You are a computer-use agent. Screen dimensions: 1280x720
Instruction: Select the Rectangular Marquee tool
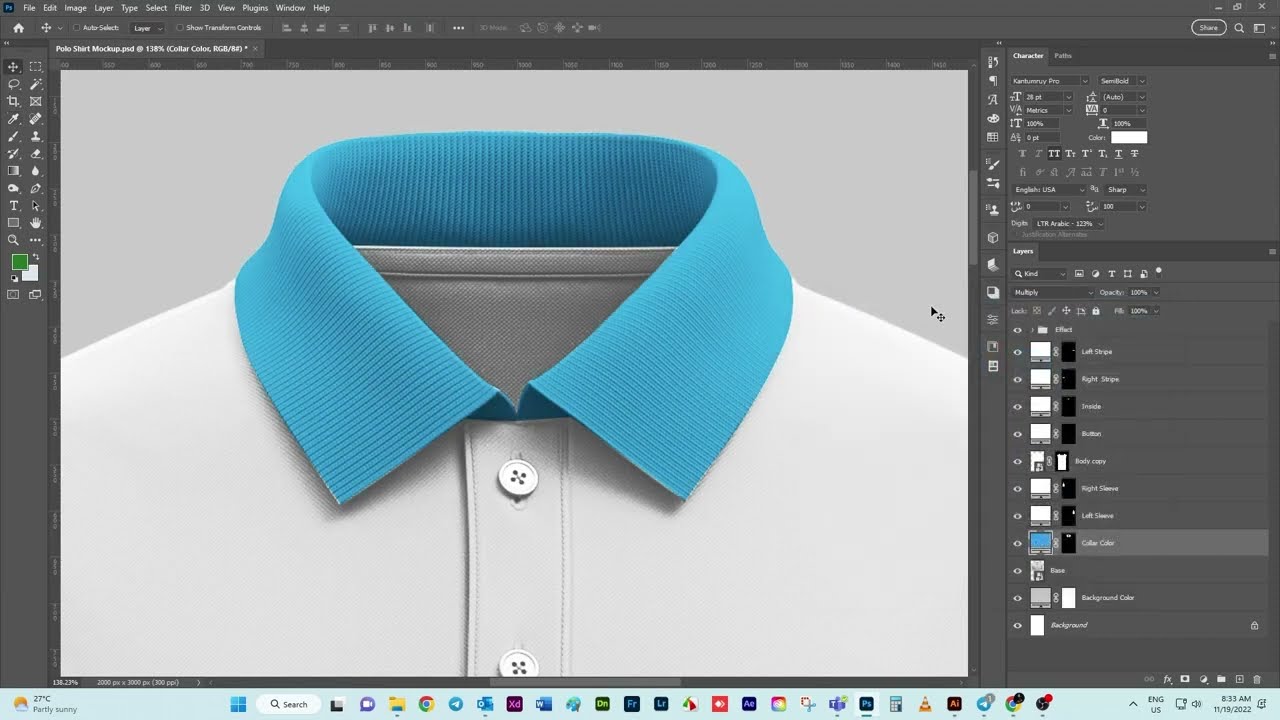coord(36,67)
